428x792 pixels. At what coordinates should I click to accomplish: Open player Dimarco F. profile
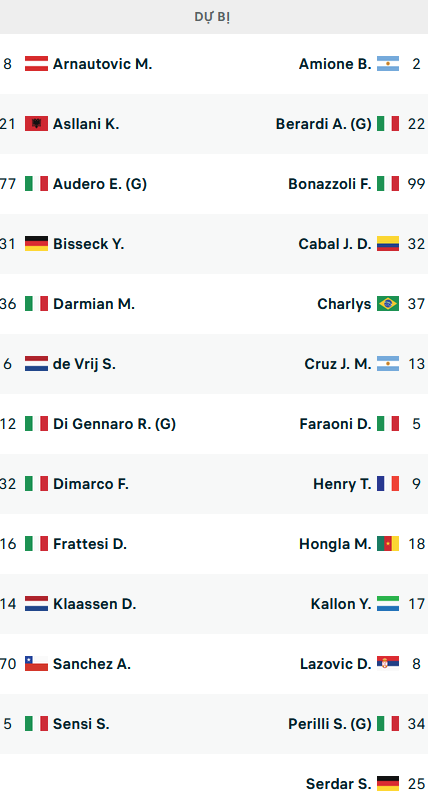click(x=91, y=484)
